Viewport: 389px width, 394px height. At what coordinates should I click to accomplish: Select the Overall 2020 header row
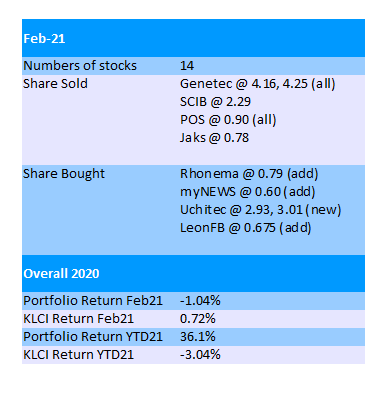pos(193,273)
